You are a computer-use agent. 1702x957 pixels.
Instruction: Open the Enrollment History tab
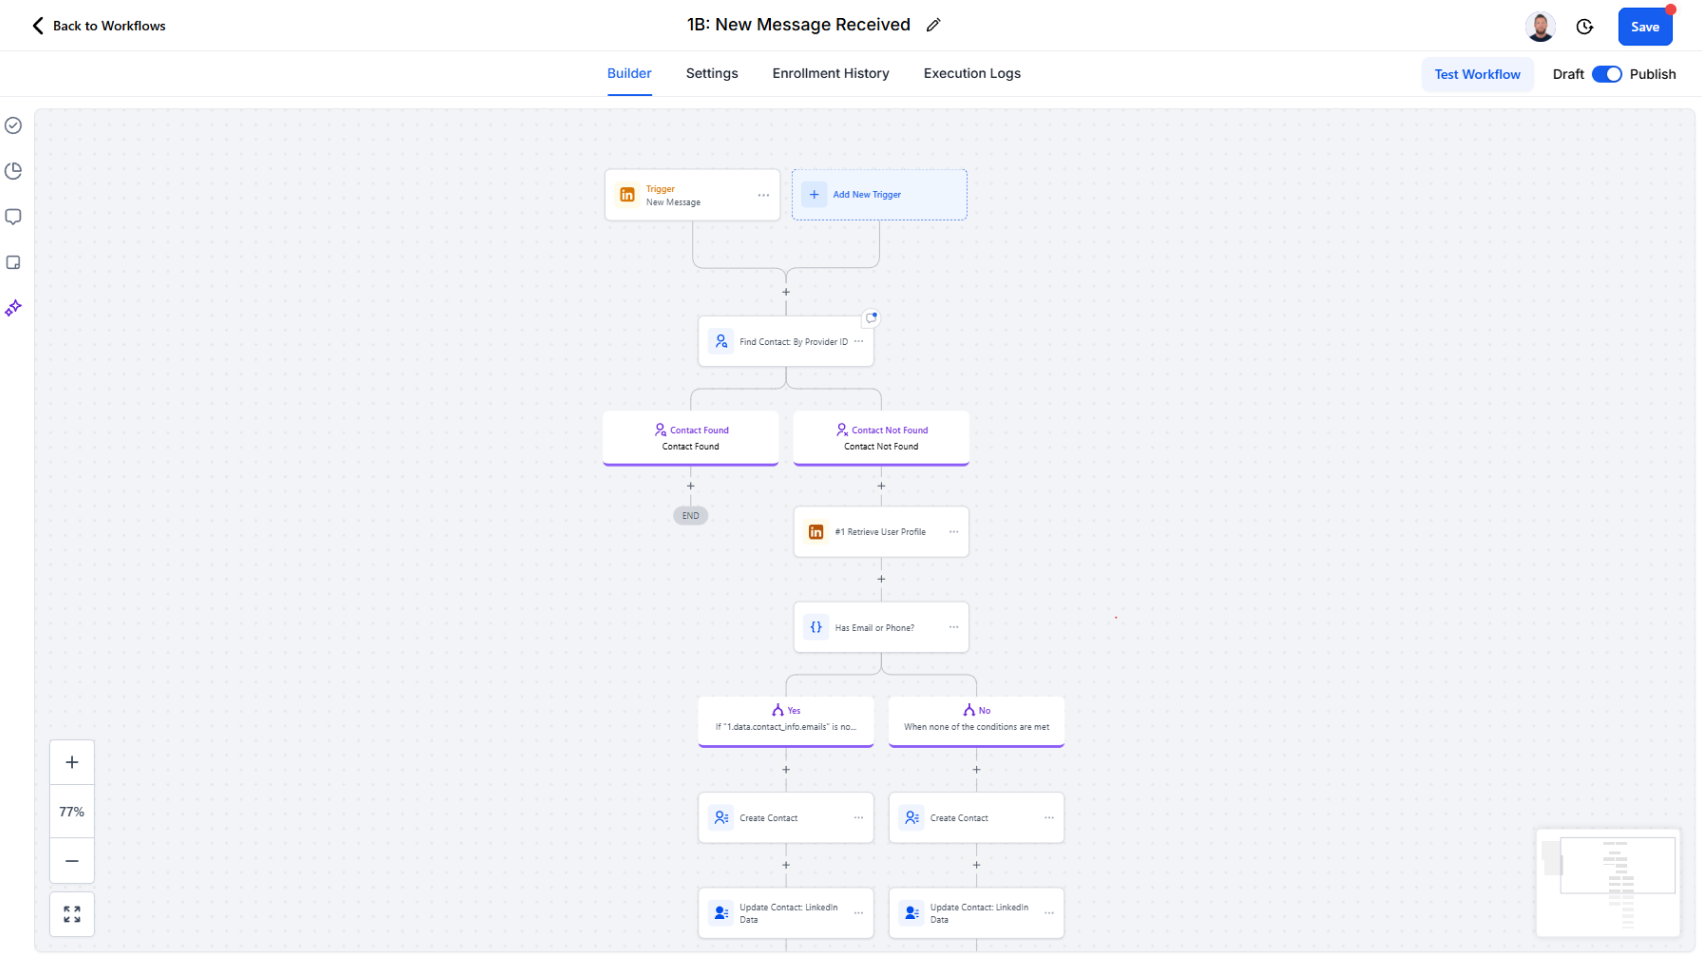point(830,73)
